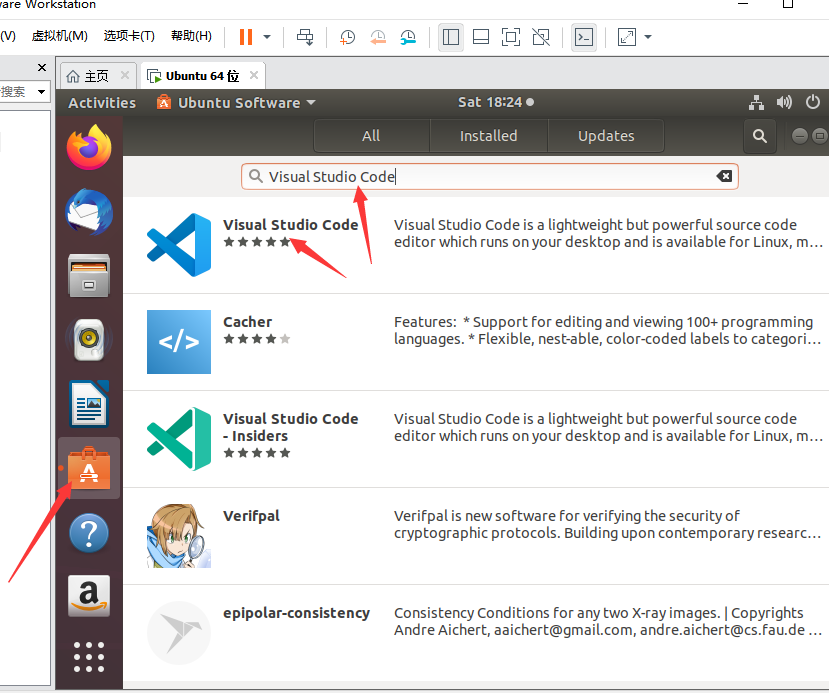
Task: Click the send Ctrl+Alt+Del icon
Action: pos(305,37)
